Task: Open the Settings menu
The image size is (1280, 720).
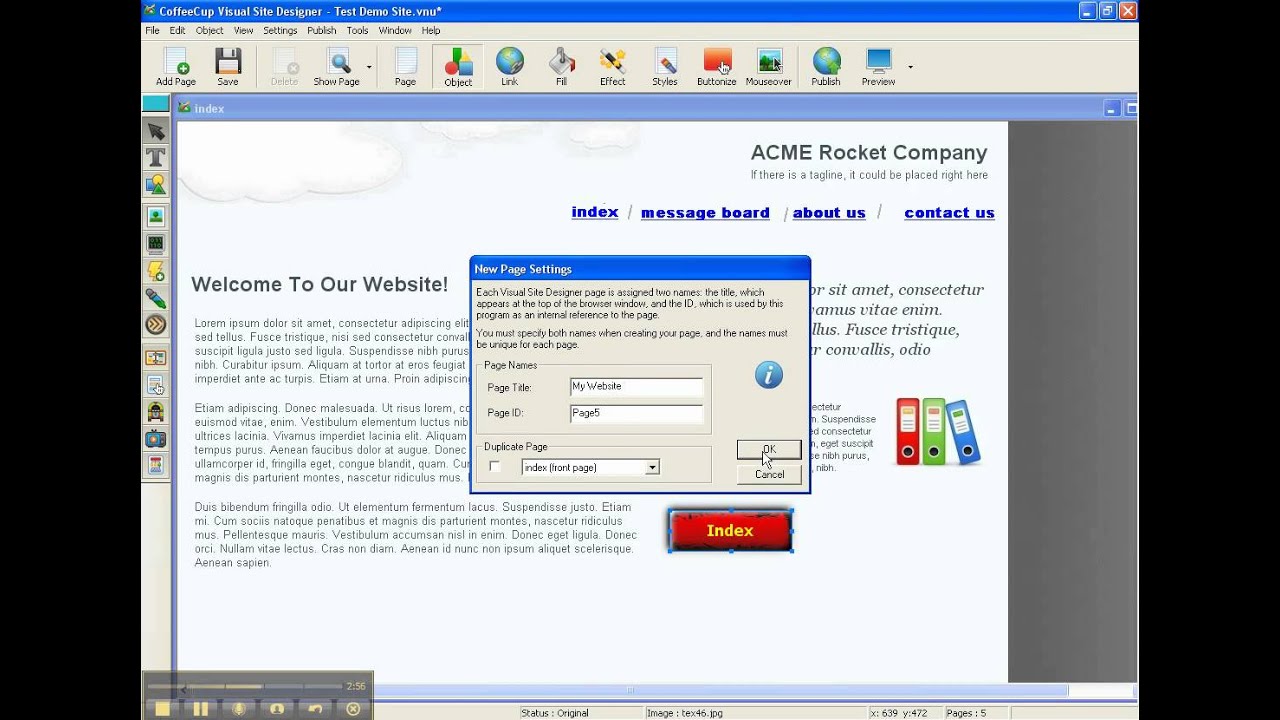Action: (x=280, y=30)
